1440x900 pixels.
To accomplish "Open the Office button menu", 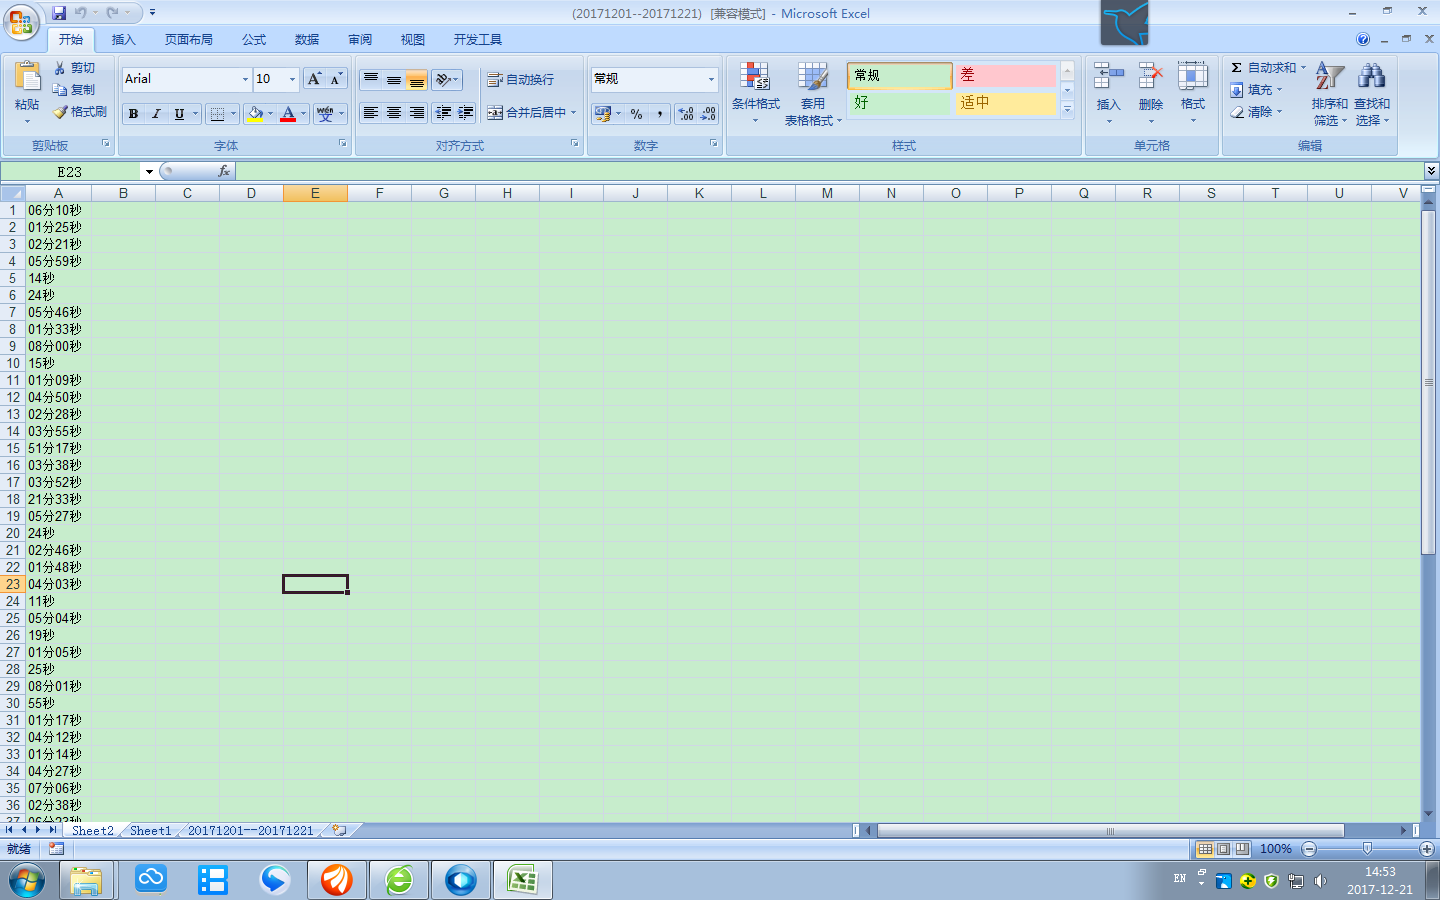I will 21,22.
